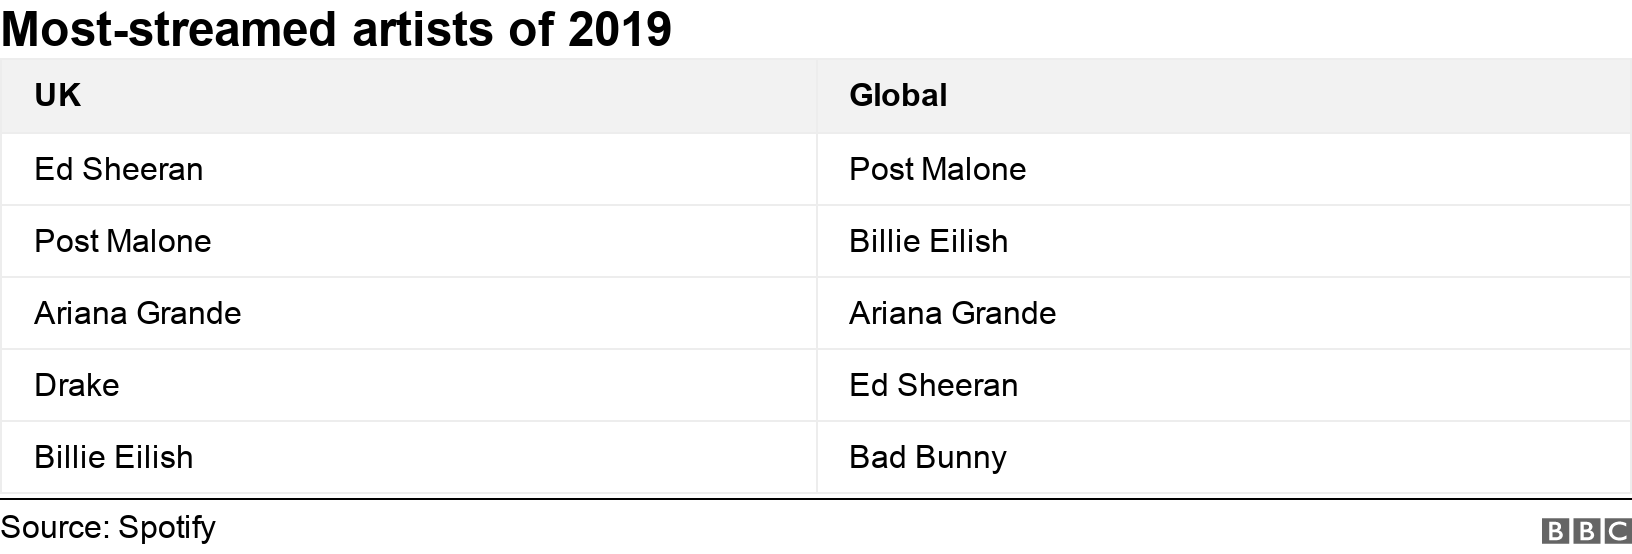Click the Drake cell
The height and width of the screenshot is (554, 1632).
point(76,385)
